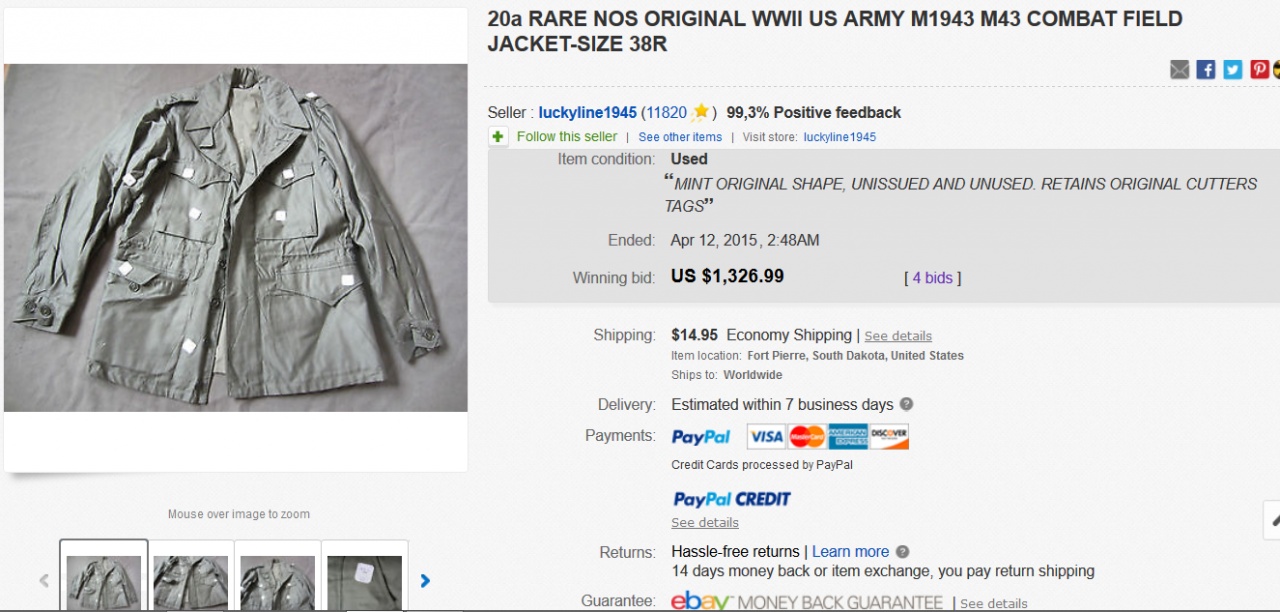The width and height of the screenshot is (1280, 612).
Task: Show previous thumbnails with left arrow
Action: [x=44, y=580]
